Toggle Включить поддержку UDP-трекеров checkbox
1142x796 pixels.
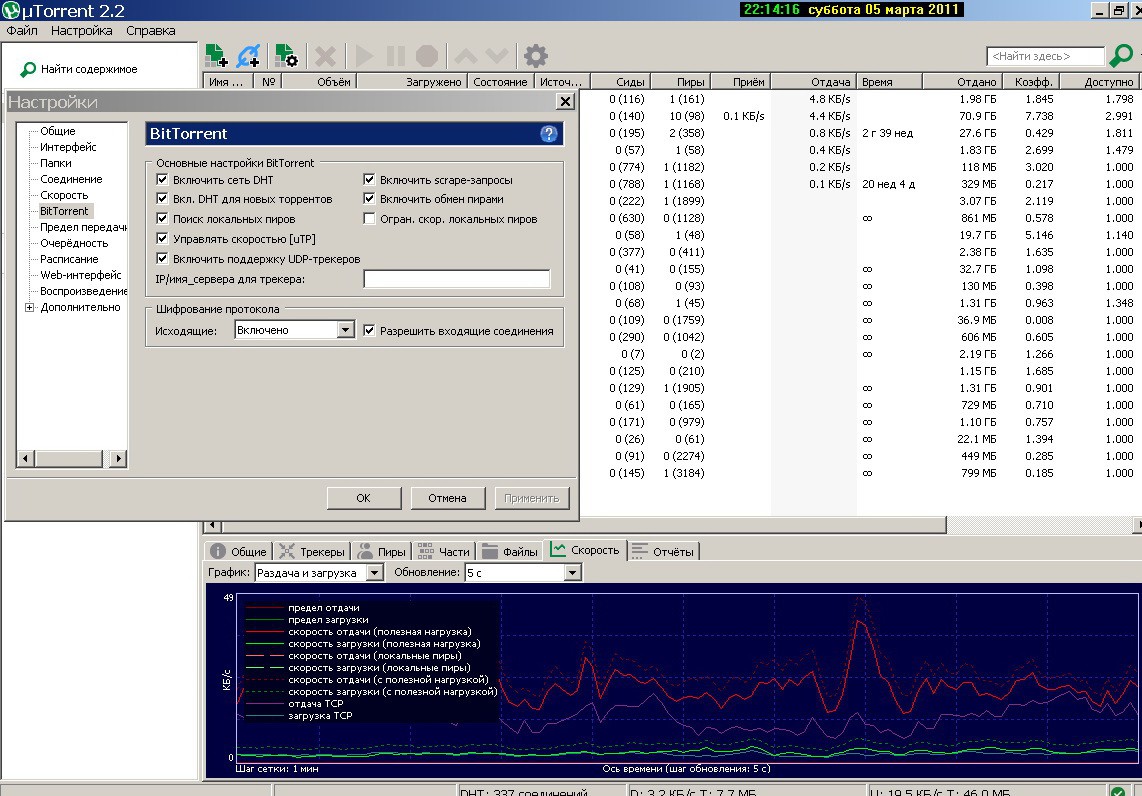point(162,258)
